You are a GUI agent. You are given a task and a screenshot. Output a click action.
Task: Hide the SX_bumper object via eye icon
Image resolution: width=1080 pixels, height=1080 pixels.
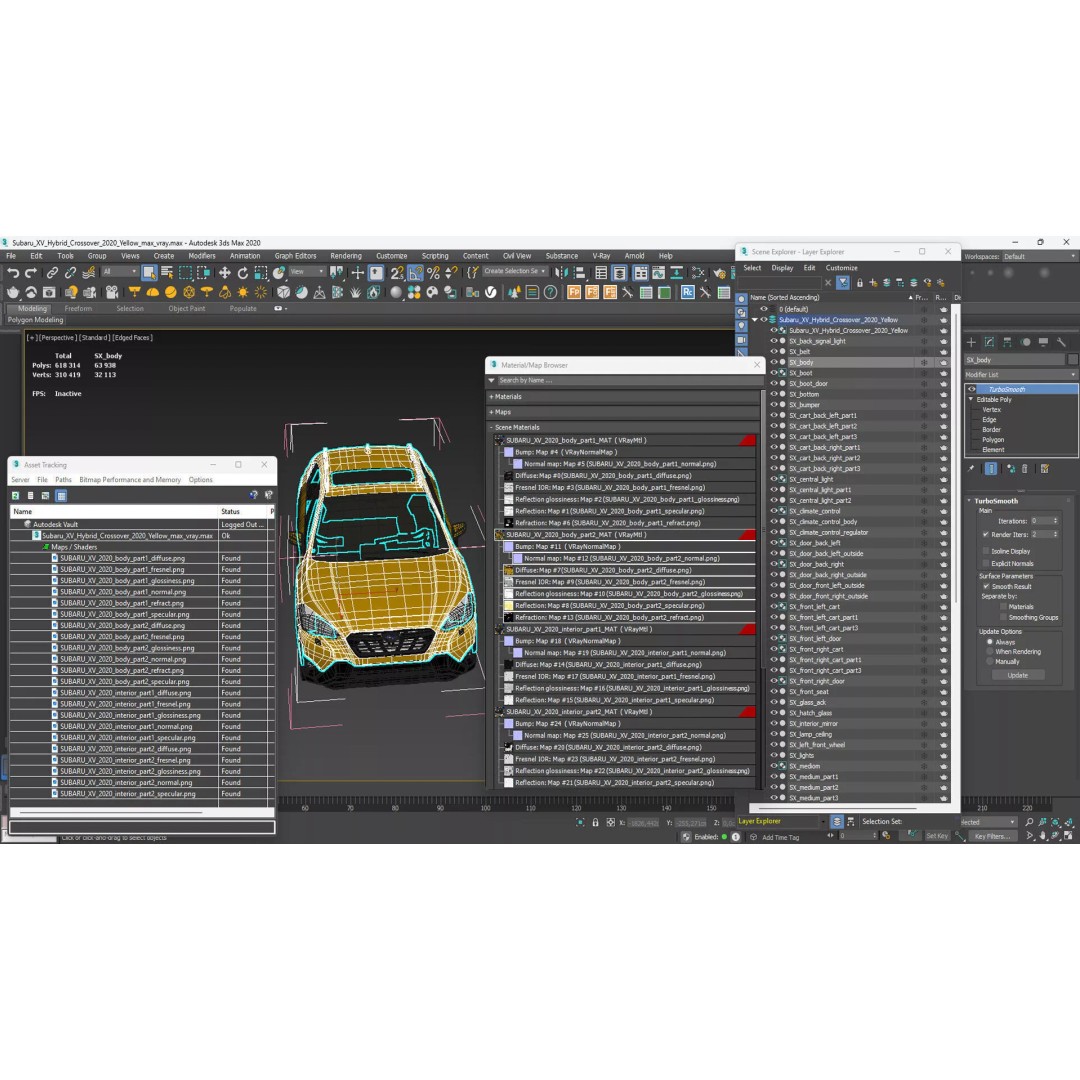[x=773, y=405]
